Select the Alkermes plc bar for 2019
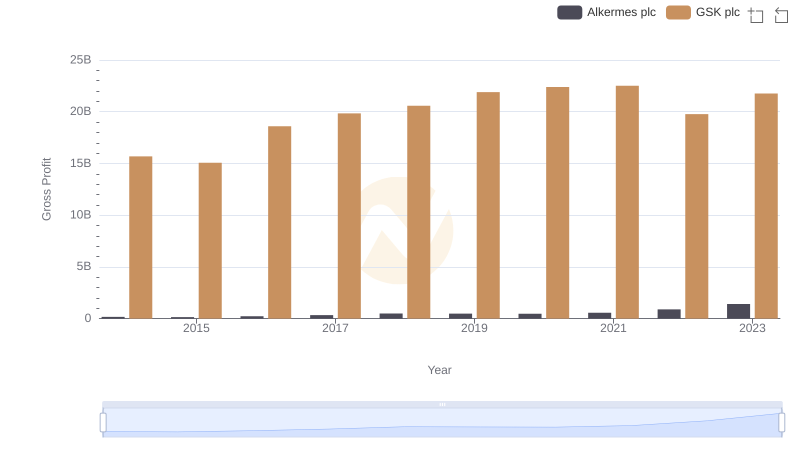 (460, 316)
